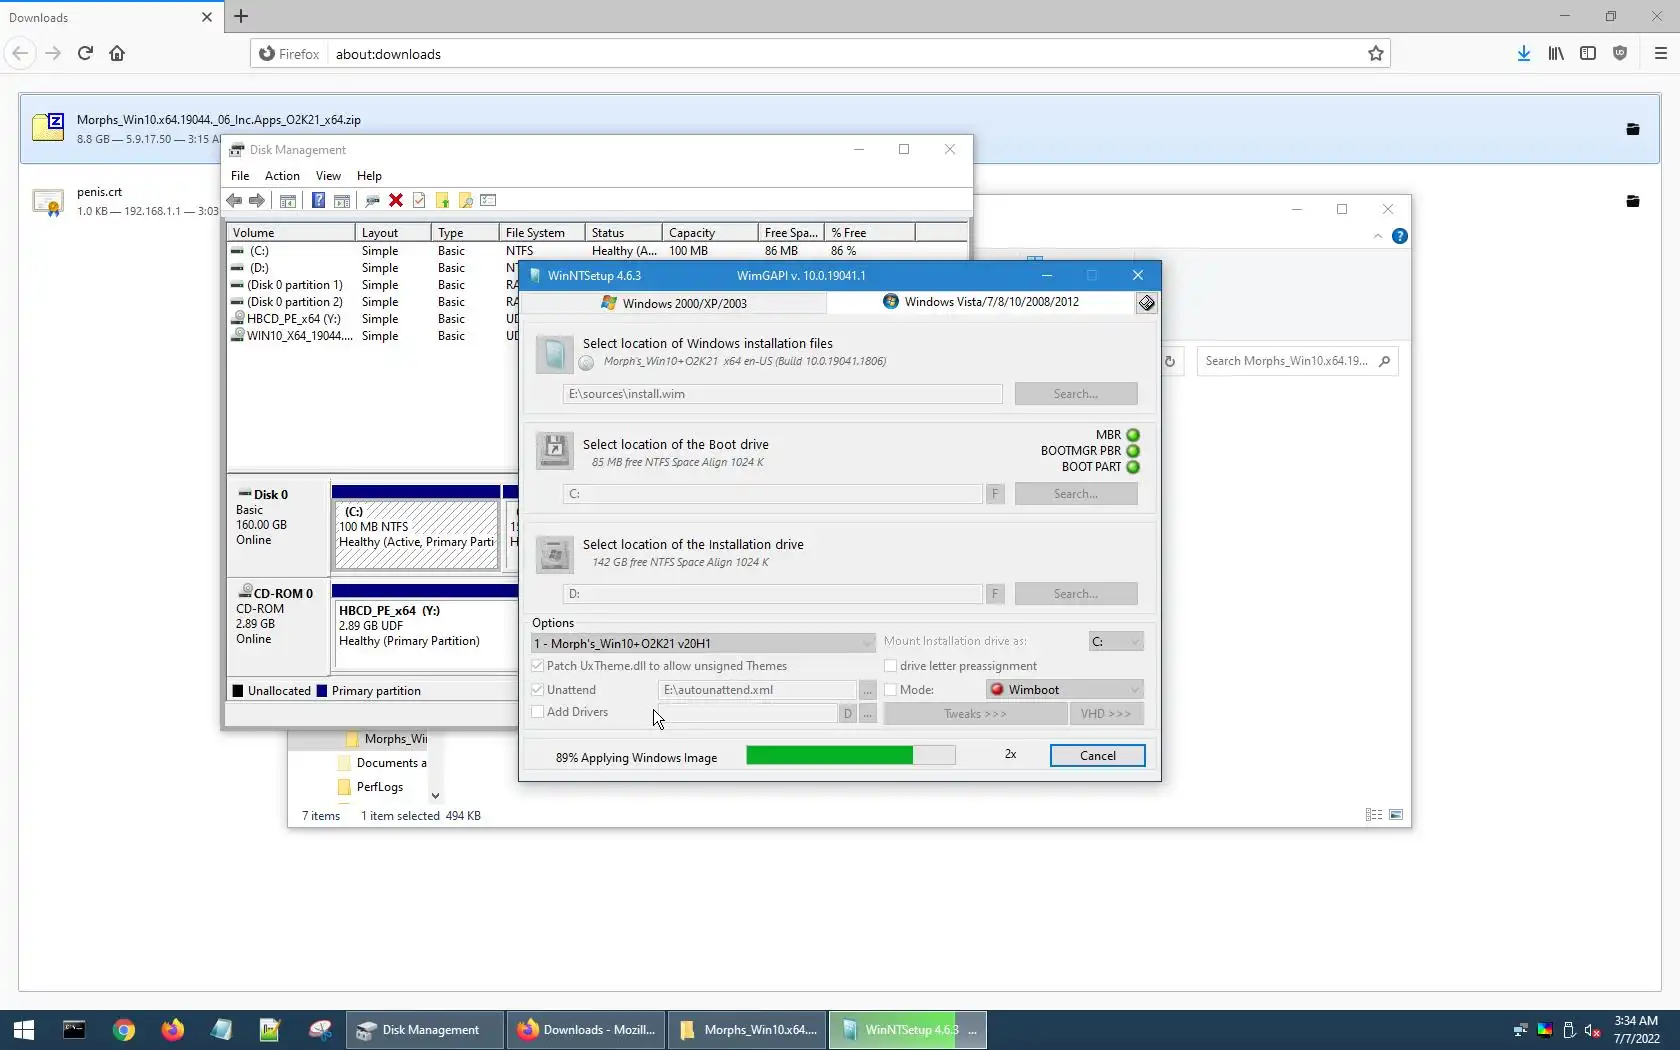
Task: Open the Firefox hamburger menu
Action: [x=1660, y=54]
